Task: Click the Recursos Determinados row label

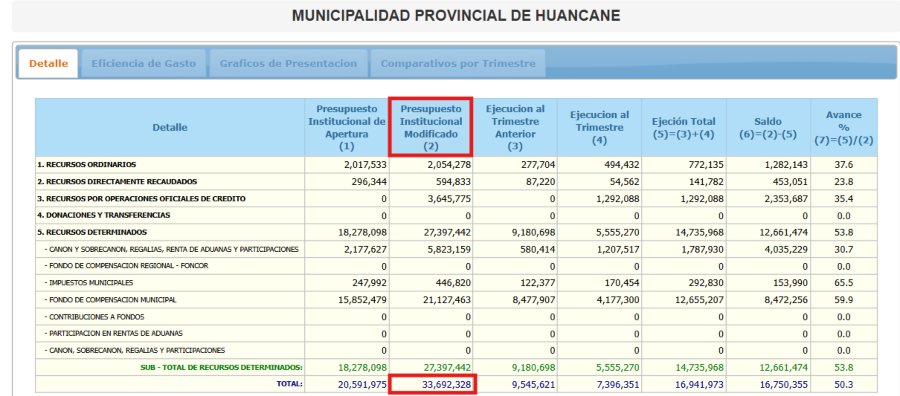Action: (92, 232)
